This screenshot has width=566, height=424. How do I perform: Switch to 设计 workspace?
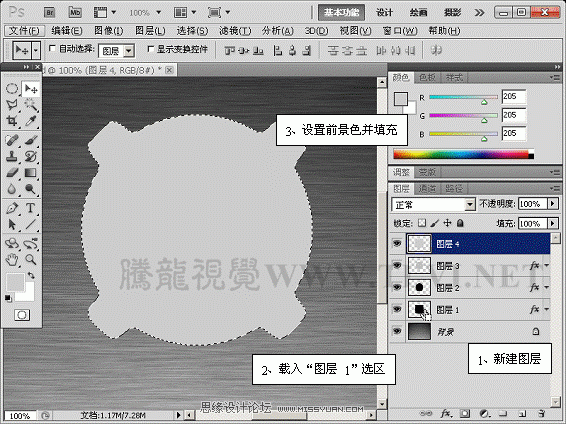pos(384,13)
